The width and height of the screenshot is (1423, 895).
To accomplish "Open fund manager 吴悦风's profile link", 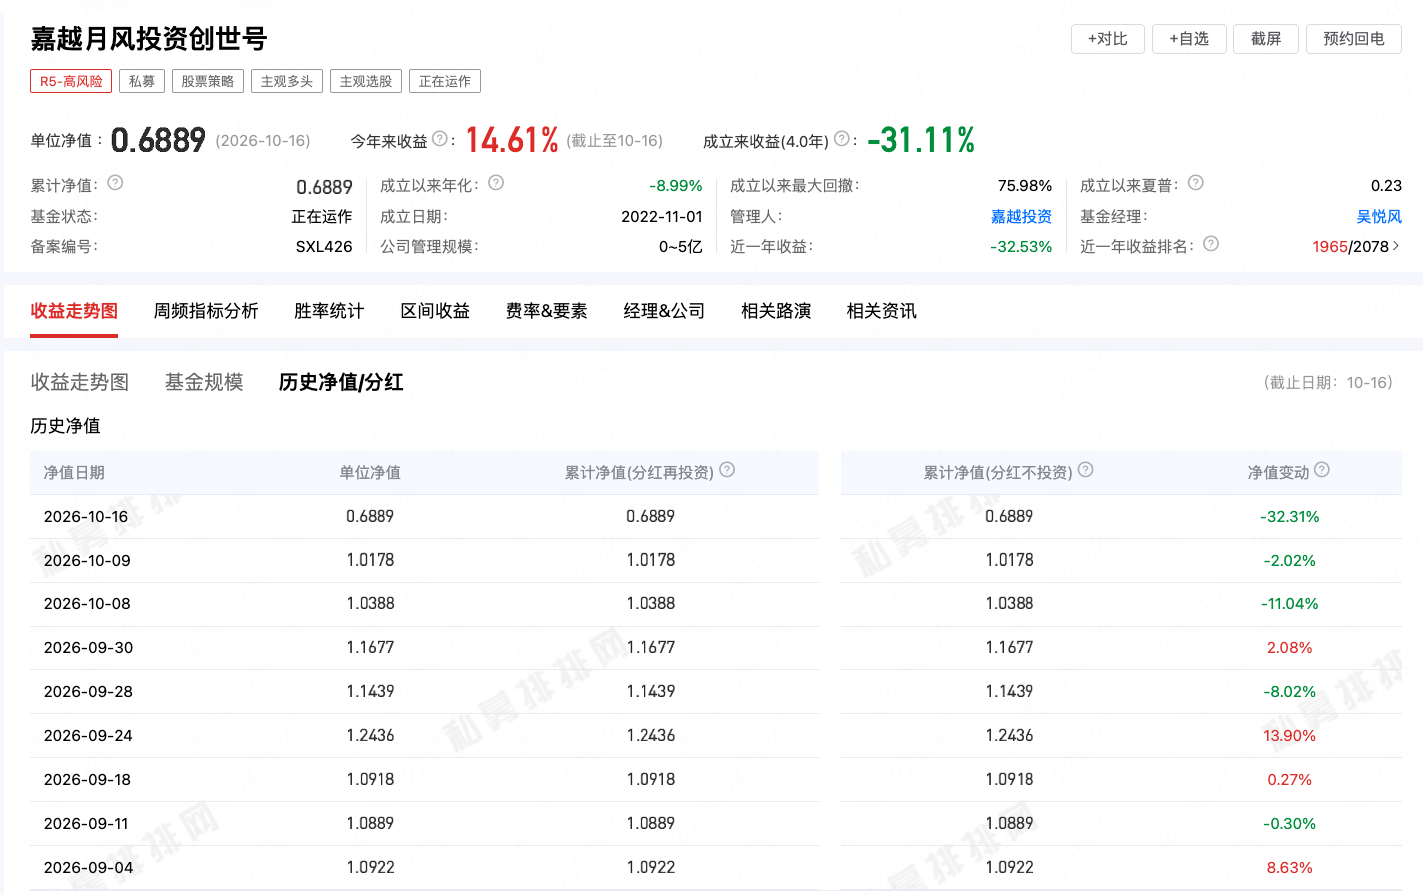I will [1379, 217].
